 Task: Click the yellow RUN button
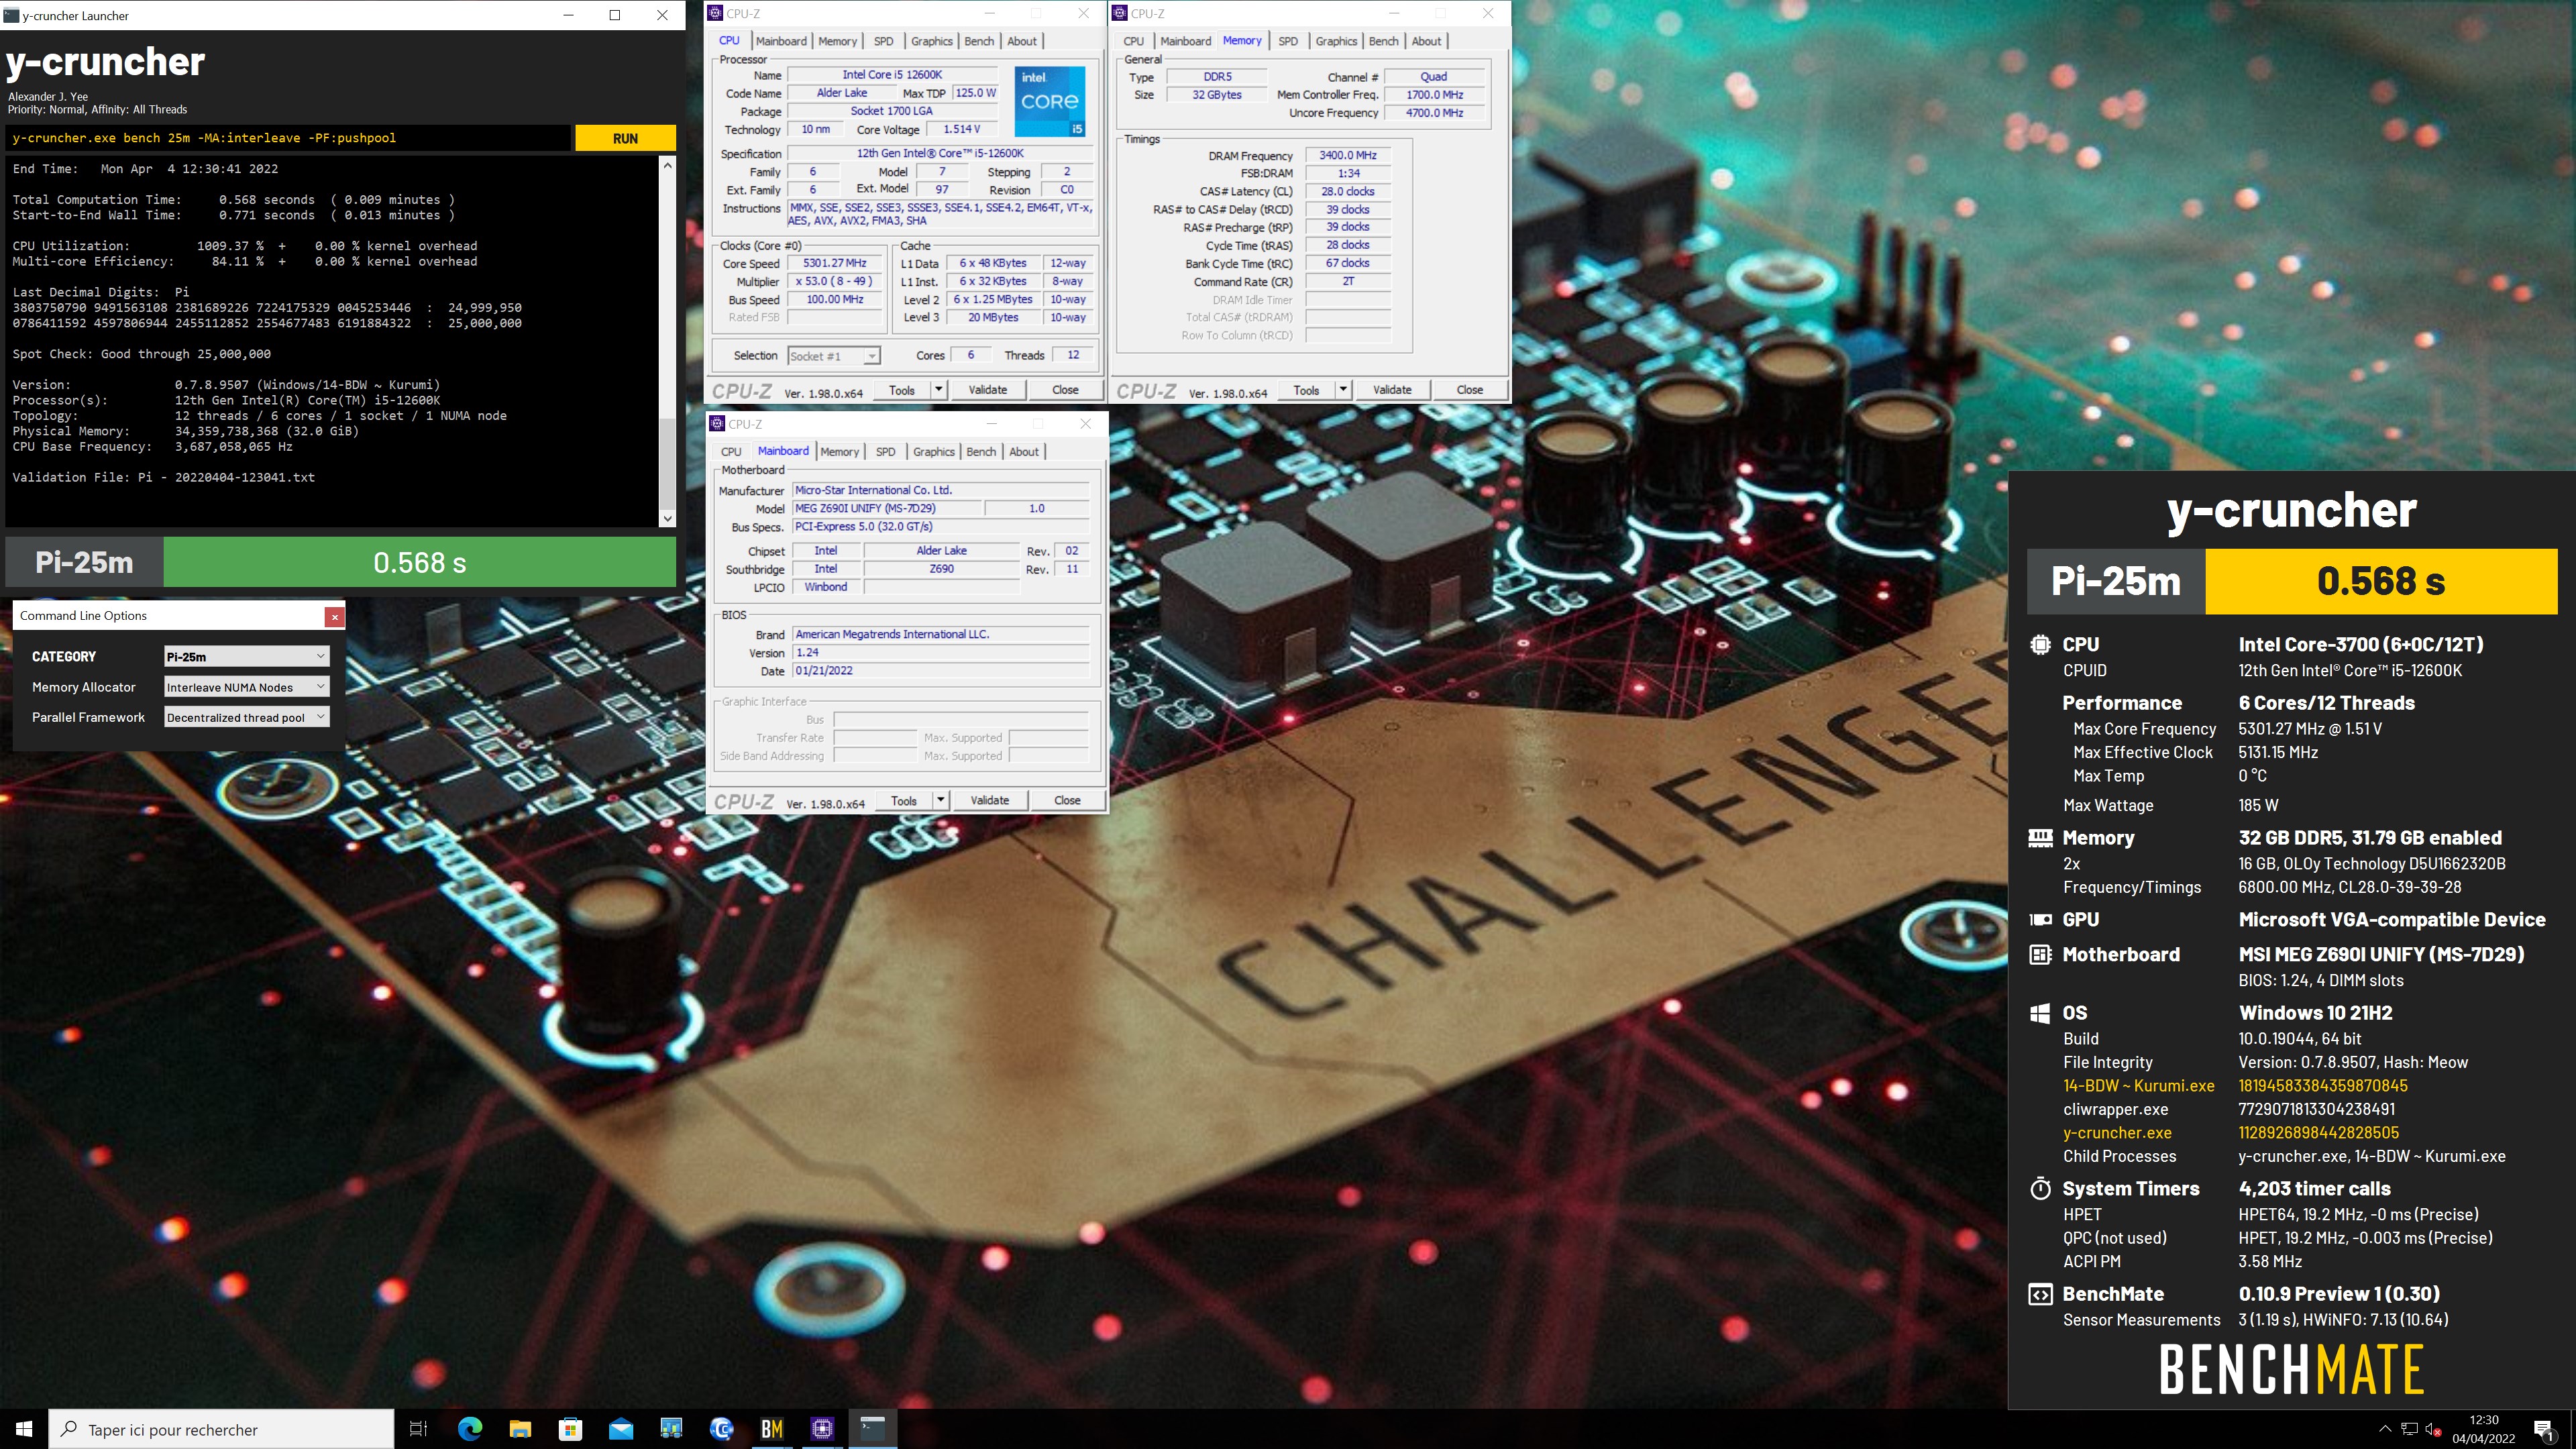625,138
